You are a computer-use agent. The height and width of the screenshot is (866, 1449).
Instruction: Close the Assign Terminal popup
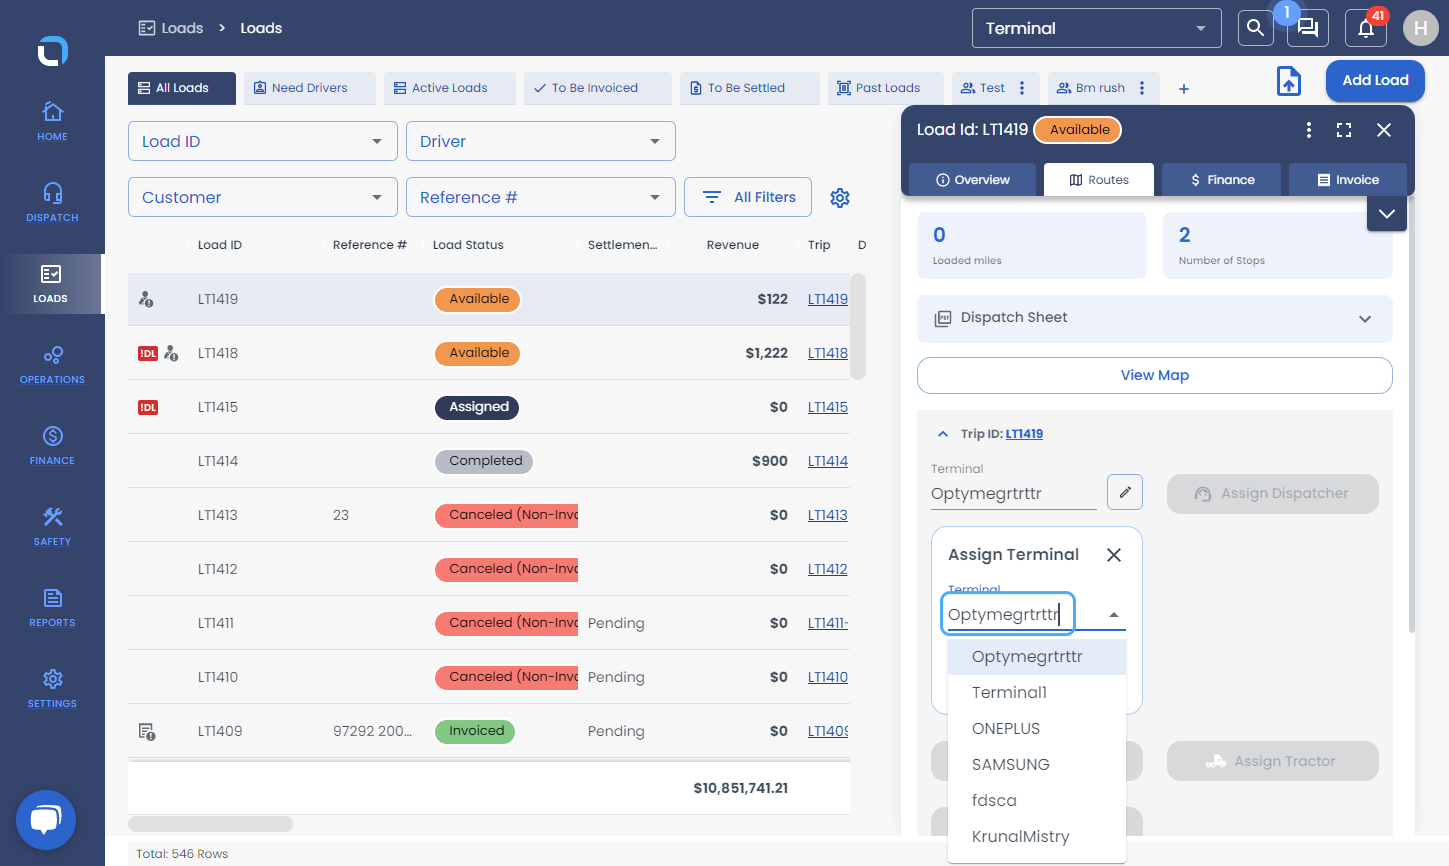pyautogui.click(x=1114, y=555)
